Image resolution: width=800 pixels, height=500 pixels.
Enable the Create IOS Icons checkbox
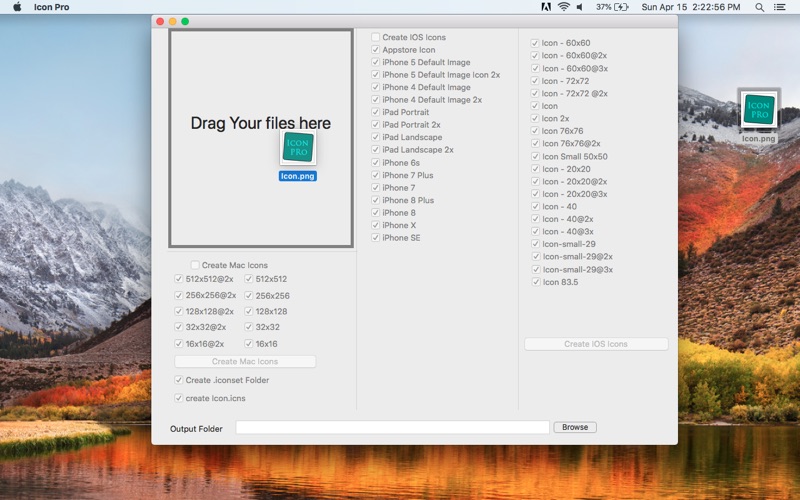click(x=376, y=37)
